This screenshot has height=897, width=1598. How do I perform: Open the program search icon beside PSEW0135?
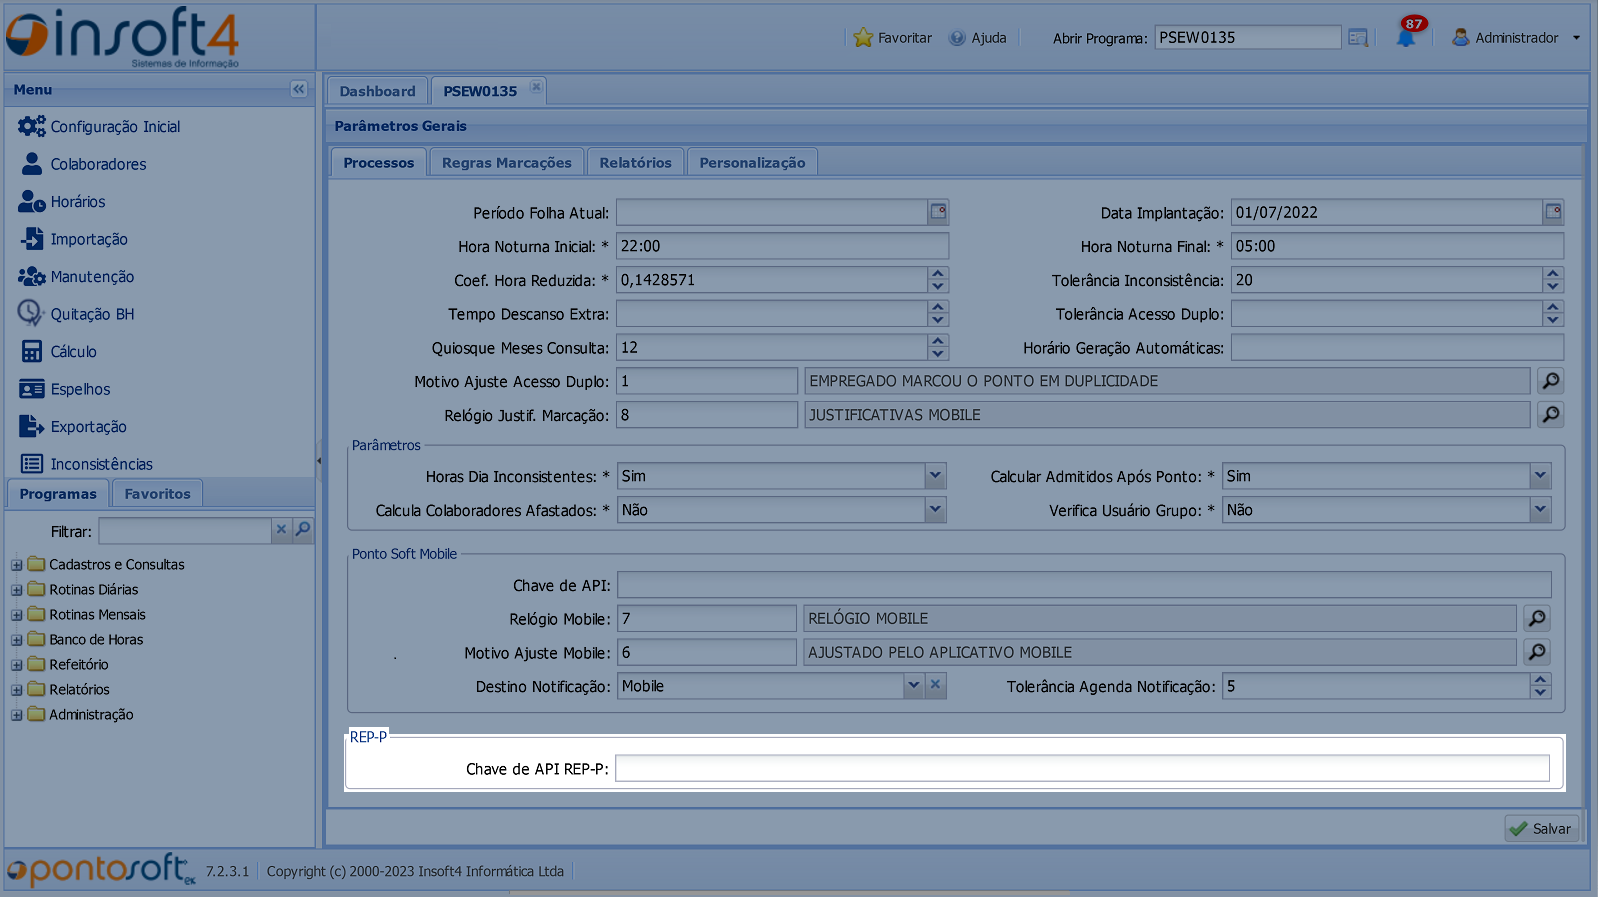(x=1358, y=38)
